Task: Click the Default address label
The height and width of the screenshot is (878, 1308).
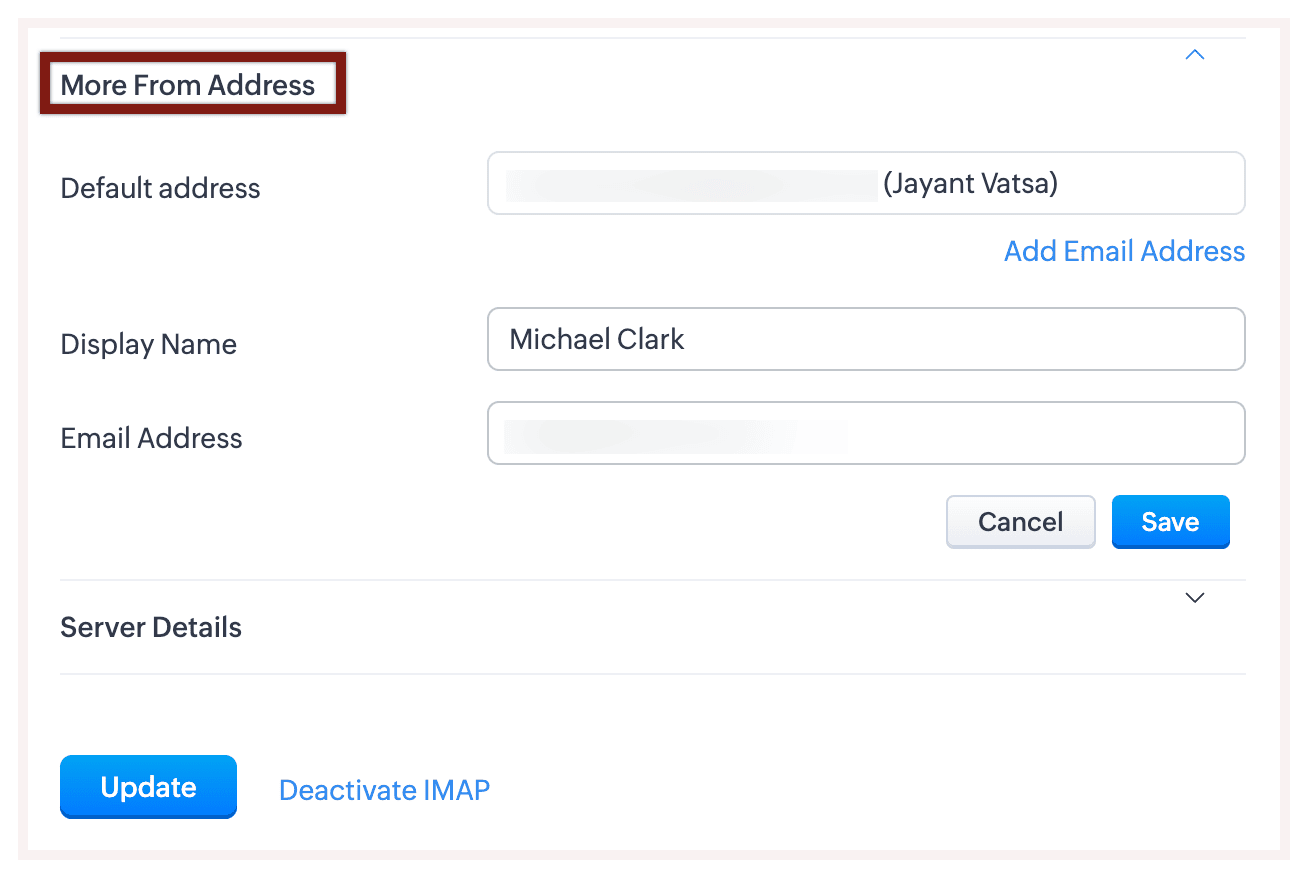Action: [160, 188]
